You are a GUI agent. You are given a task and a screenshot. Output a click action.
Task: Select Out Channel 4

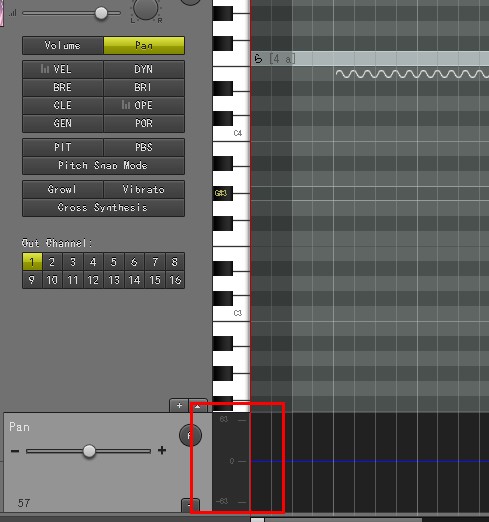click(93, 262)
